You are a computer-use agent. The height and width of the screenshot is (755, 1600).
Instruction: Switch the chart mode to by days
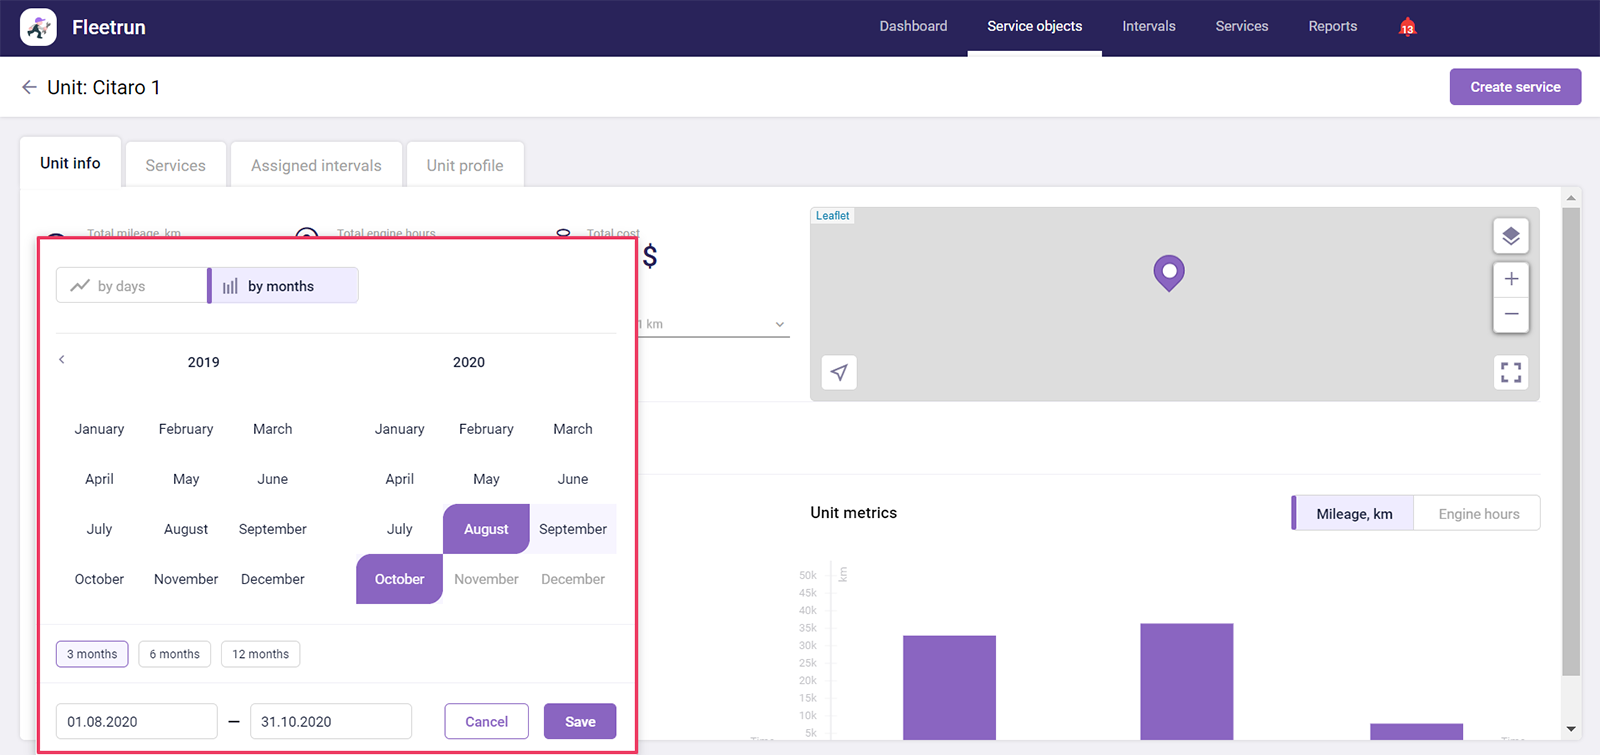pyautogui.click(x=131, y=286)
